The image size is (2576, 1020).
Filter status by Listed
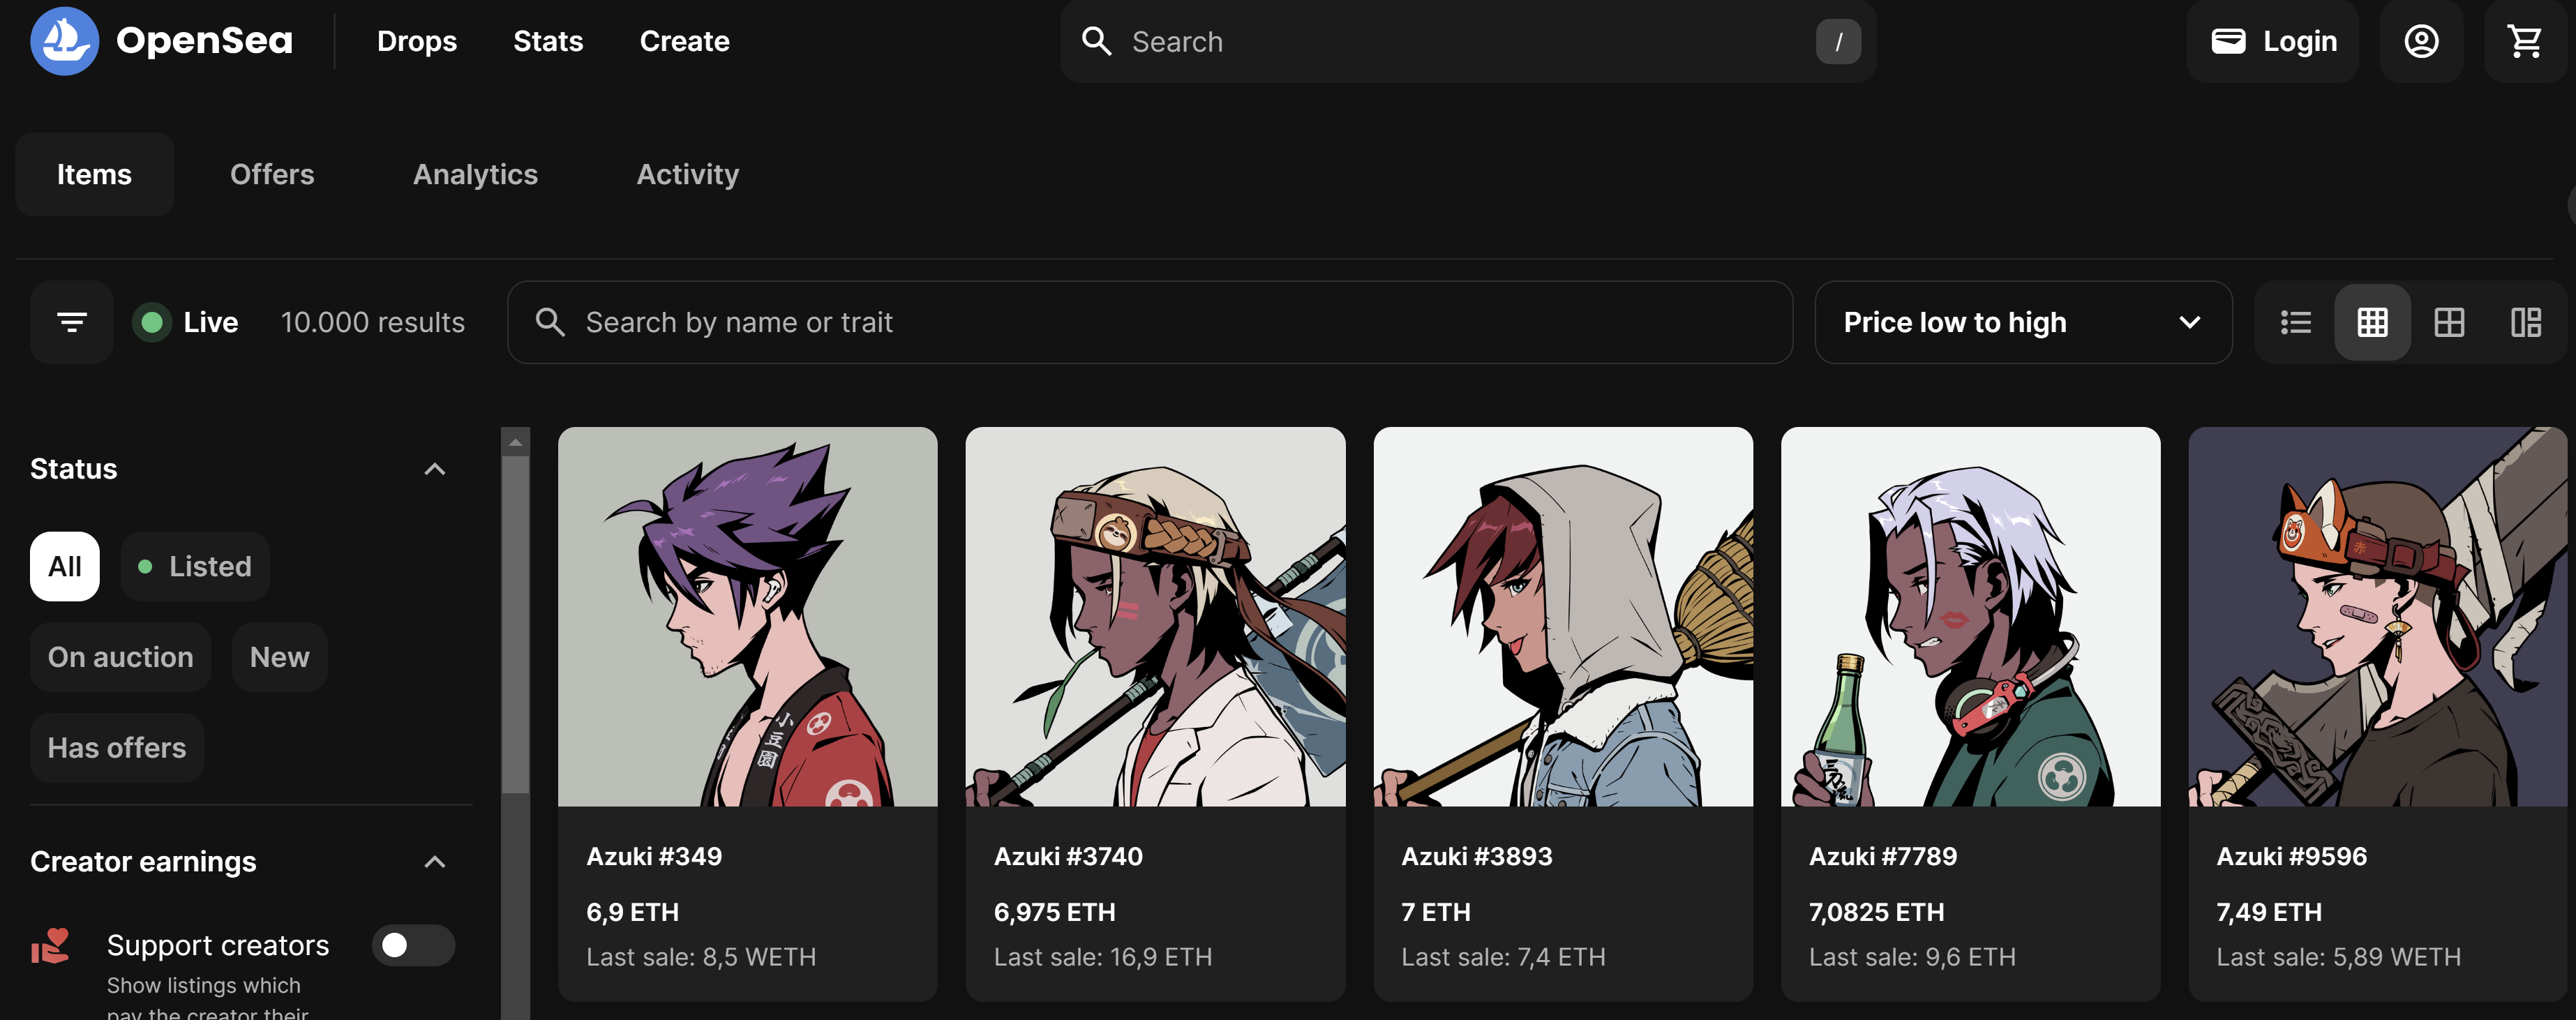[x=195, y=566]
